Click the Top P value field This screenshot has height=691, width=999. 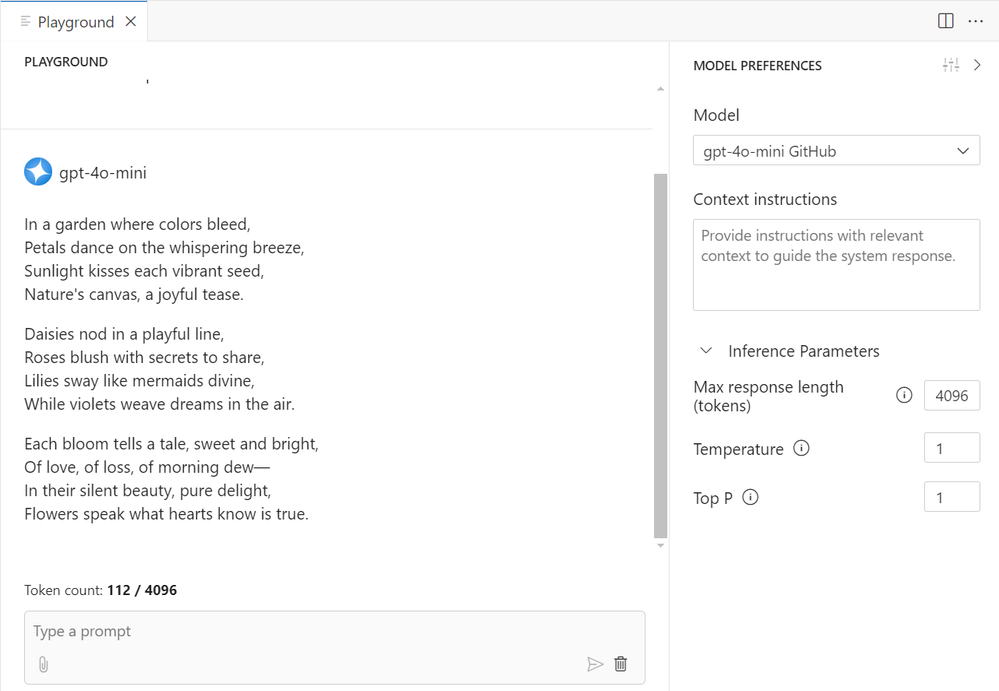[x=951, y=497]
